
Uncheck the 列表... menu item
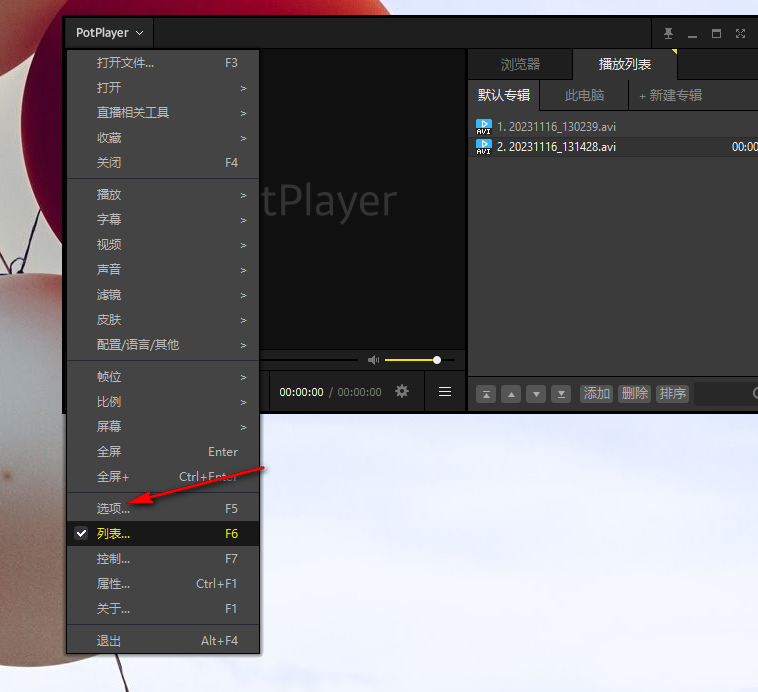163,534
